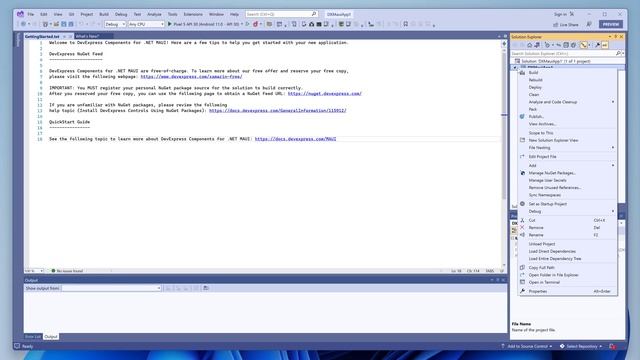The width and height of the screenshot is (640, 360).
Task: Click the PREVIEW button
Action: click(611, 24)
